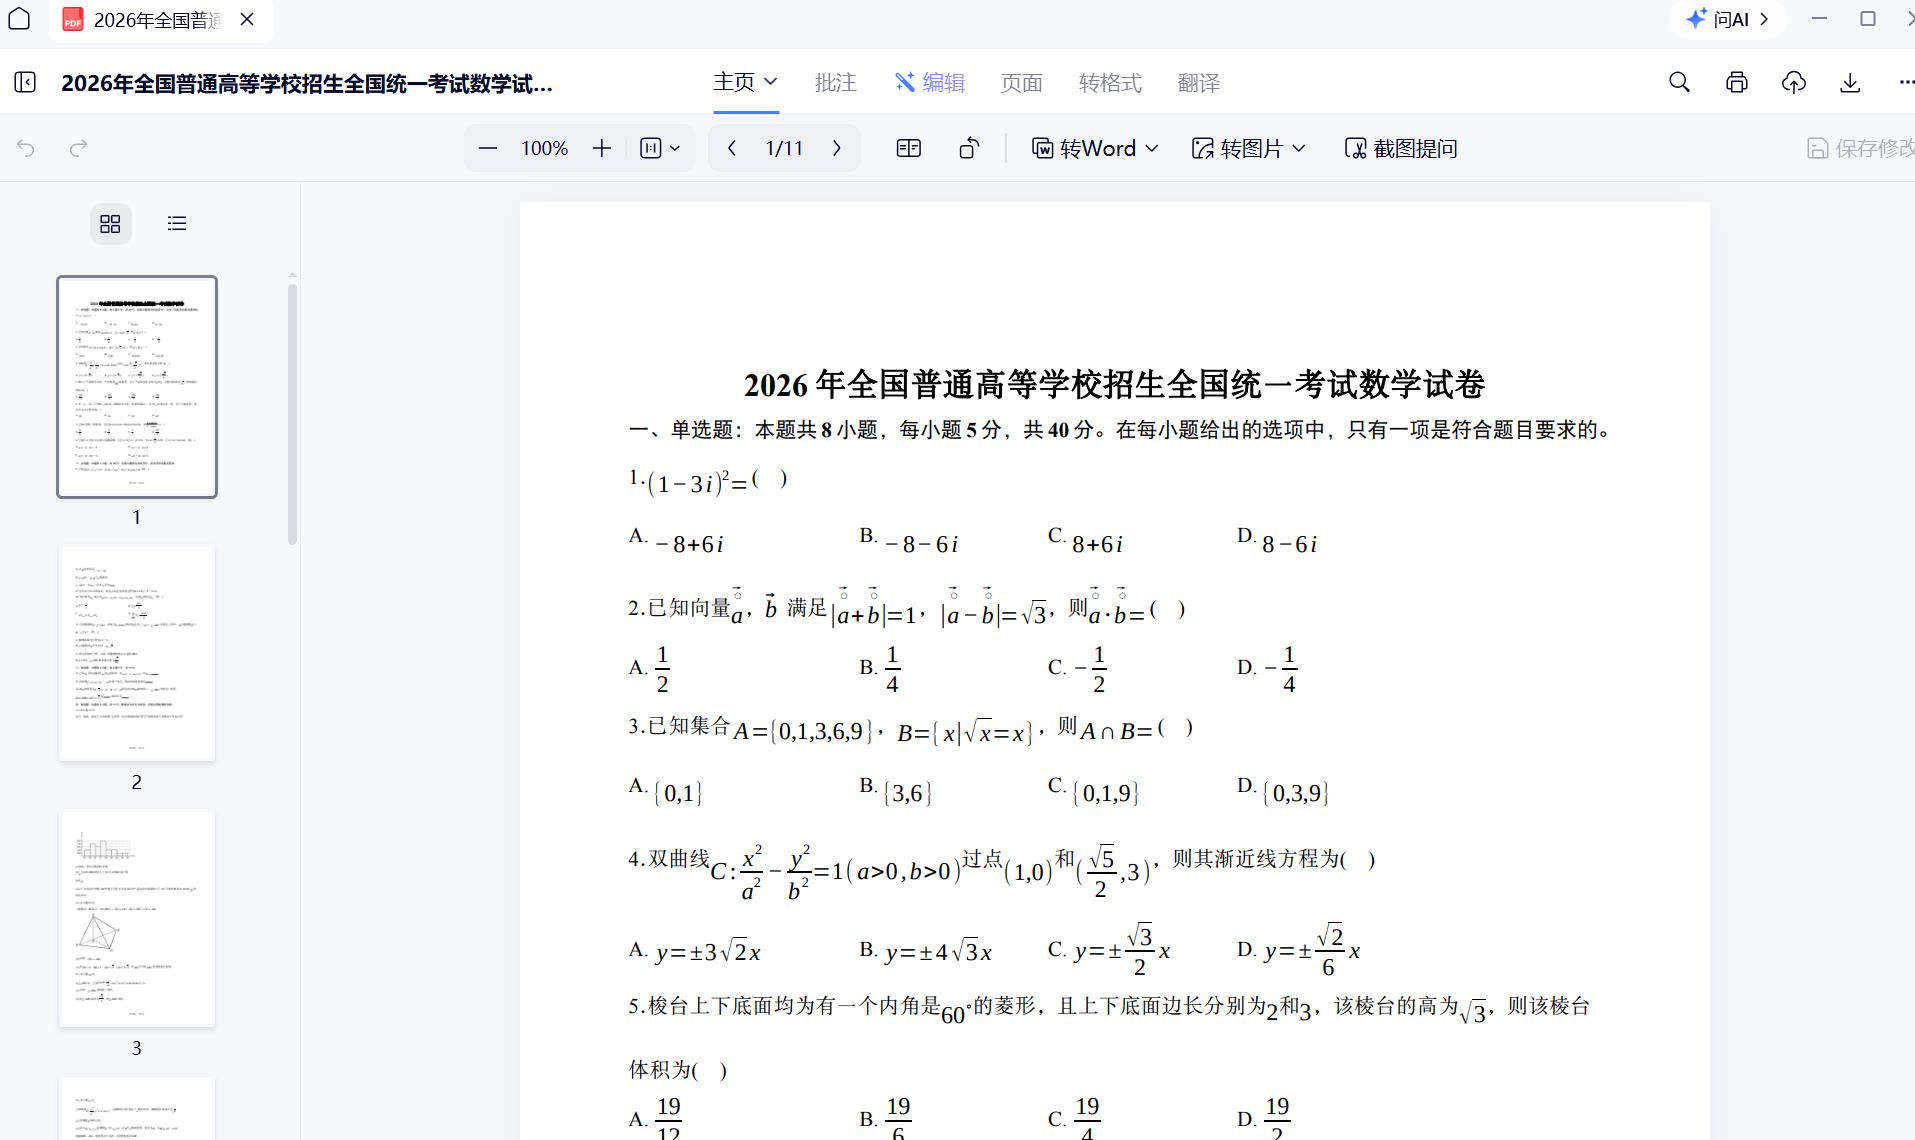This screenshot has height=1140, width=1915.
Task: Zoom in with the plus button
Action: [x=601, y=148]
